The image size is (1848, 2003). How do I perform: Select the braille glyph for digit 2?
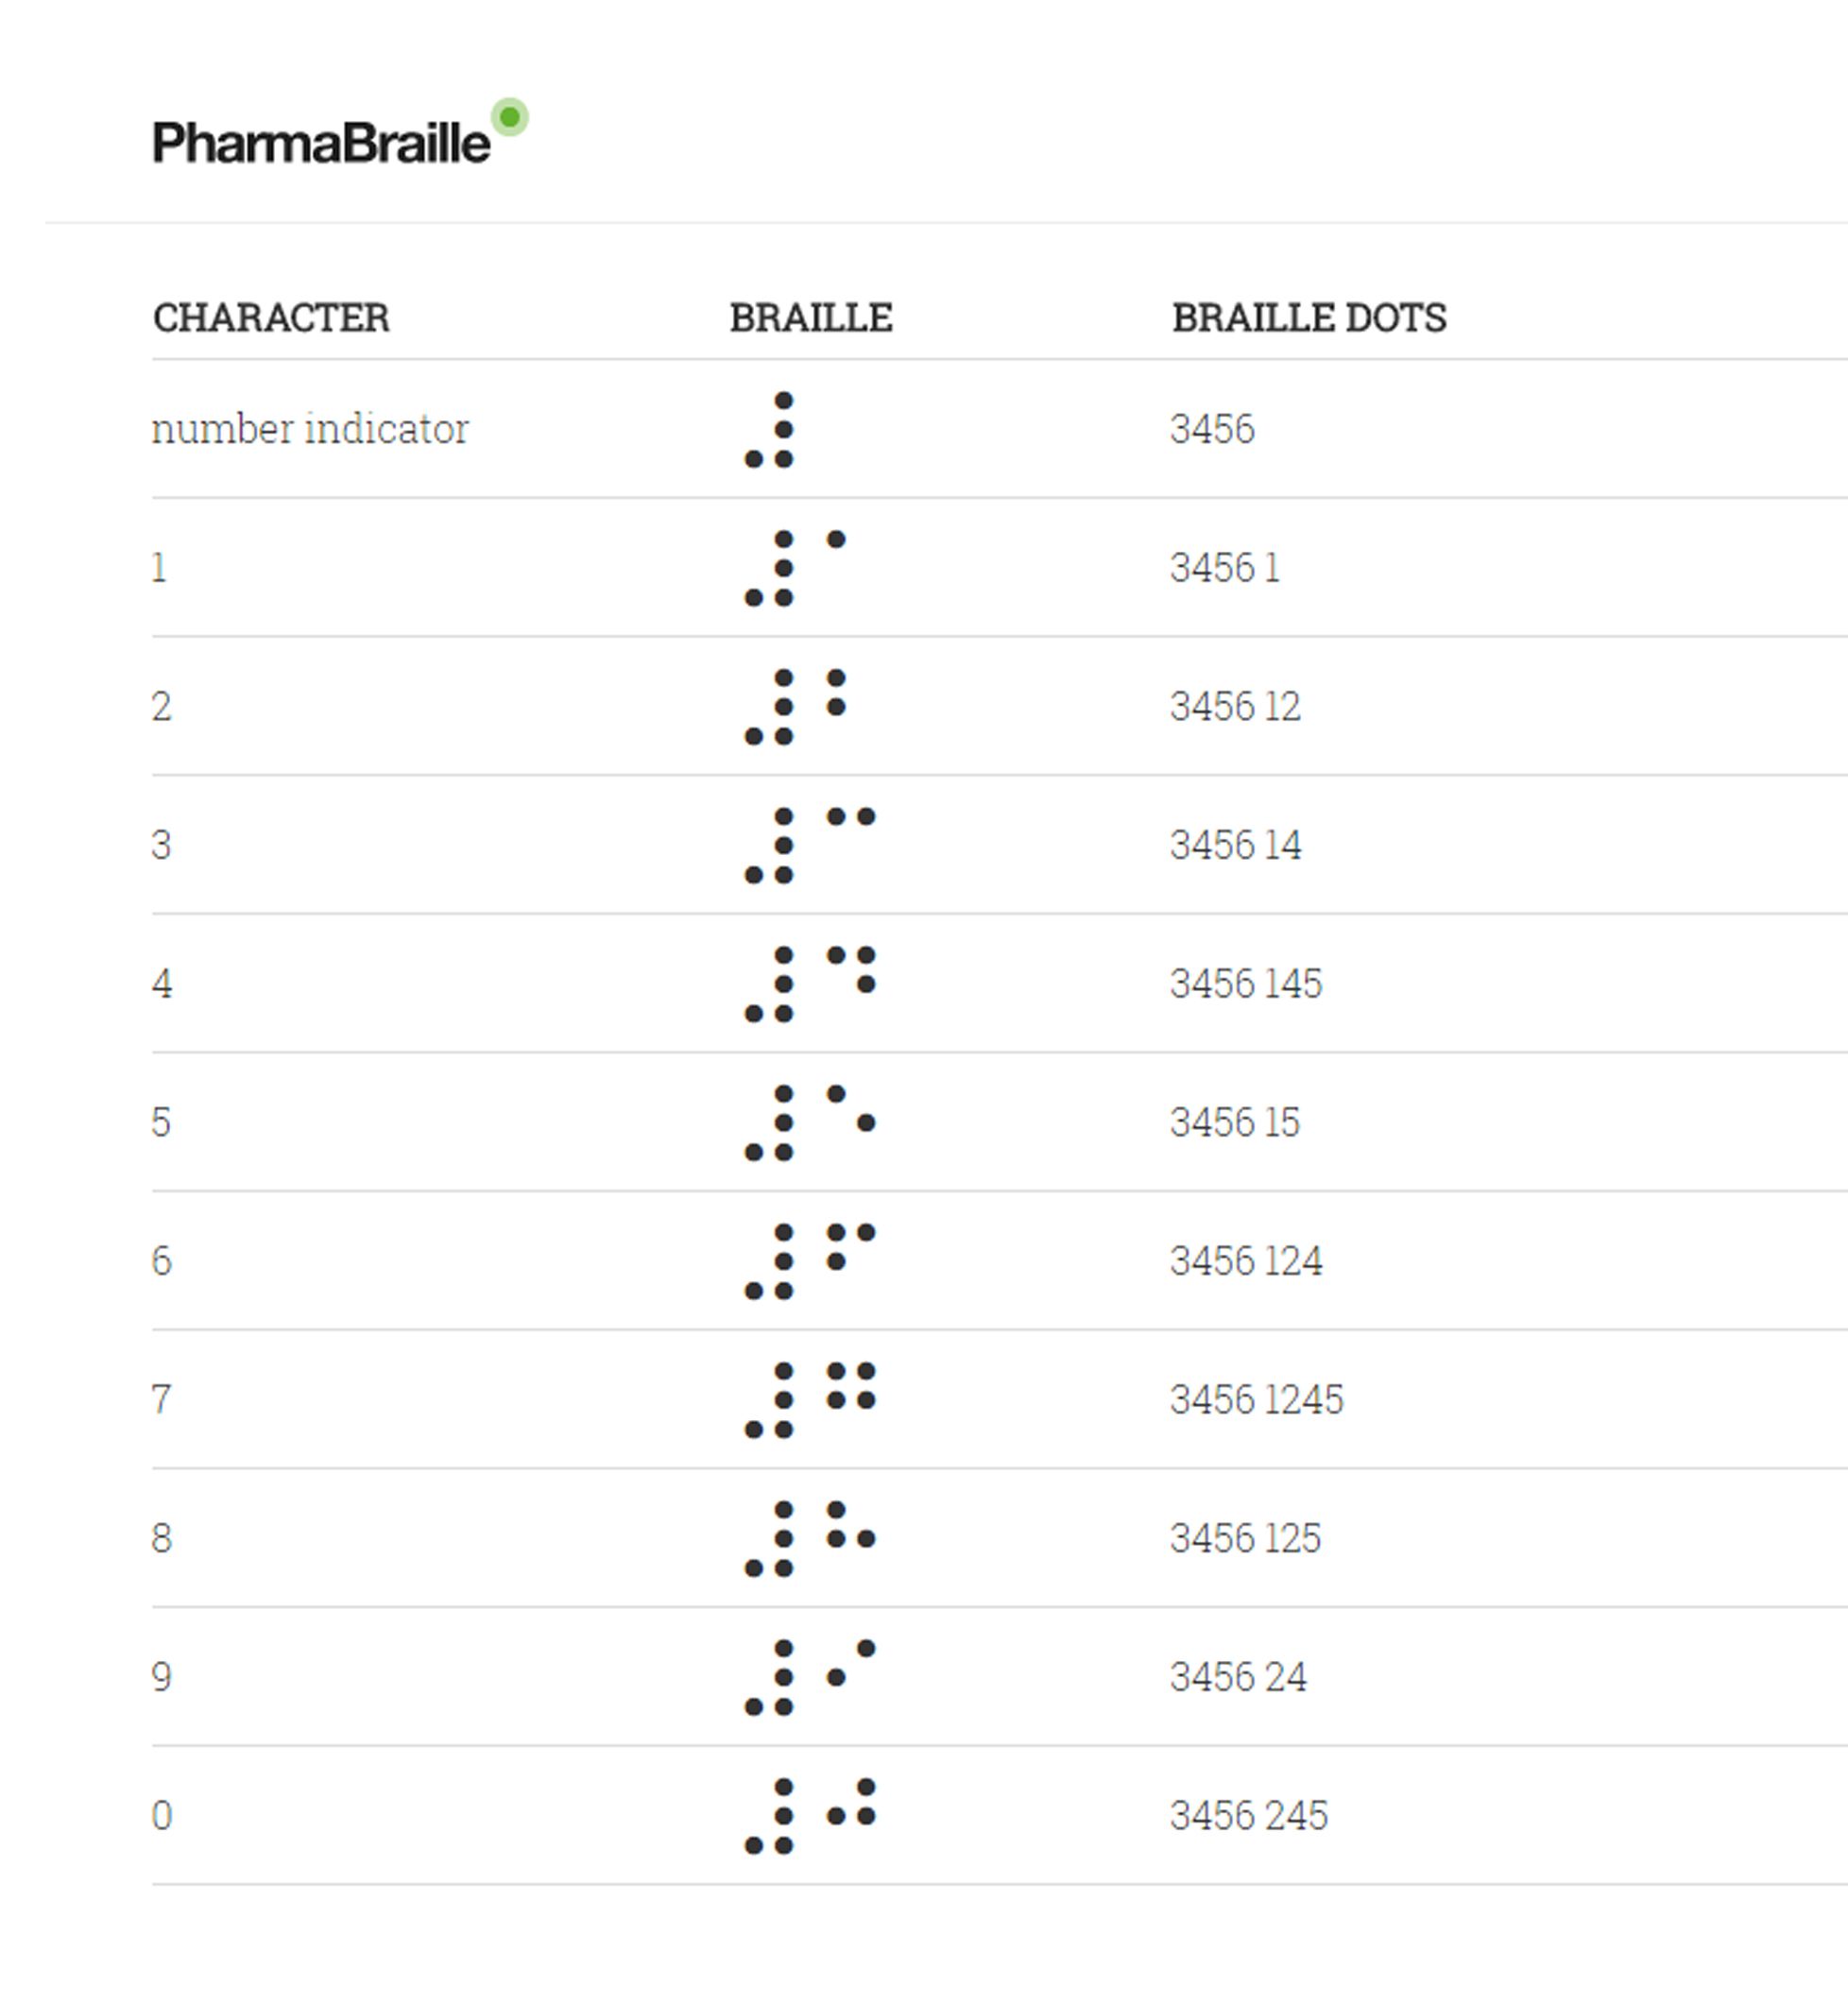tap(795, 707)
